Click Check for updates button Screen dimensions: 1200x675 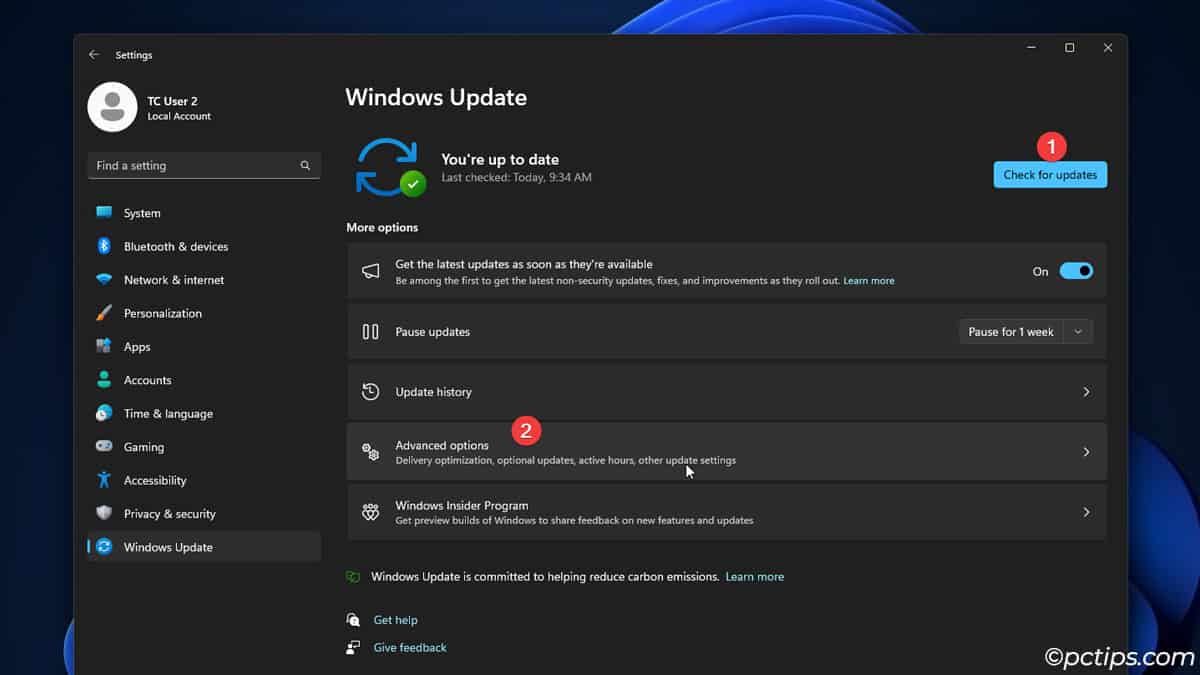(1050, 175)
